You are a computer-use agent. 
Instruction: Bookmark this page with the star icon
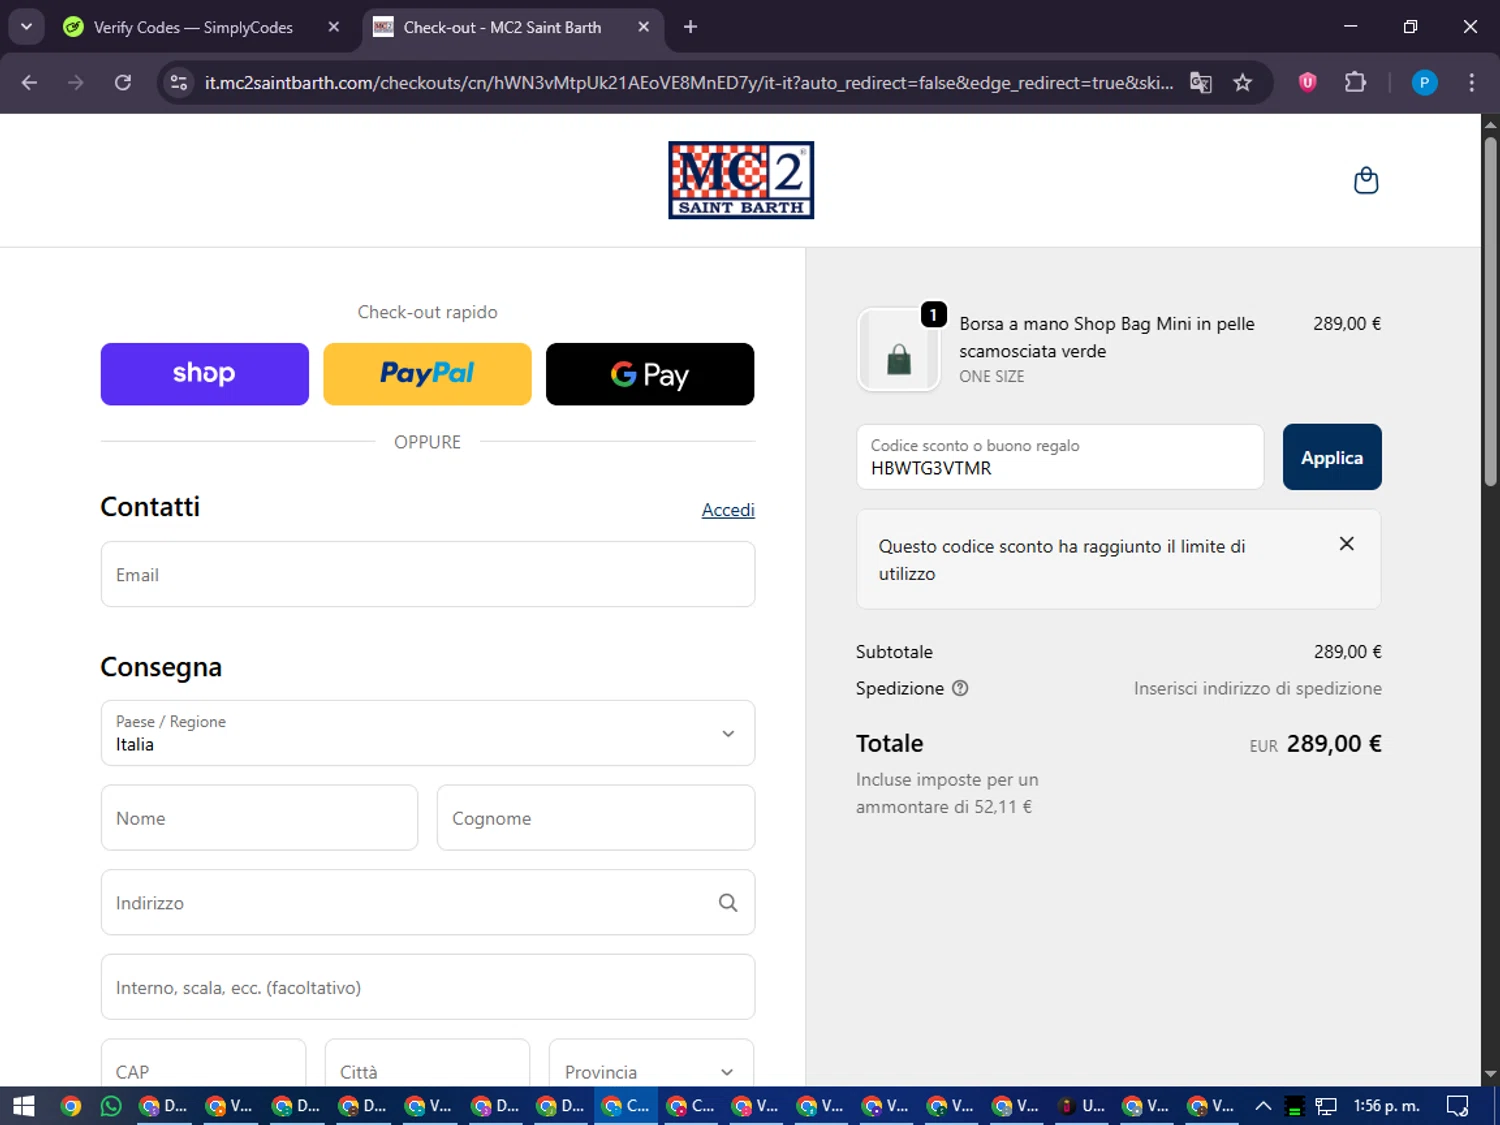(x=1243, y=83)
